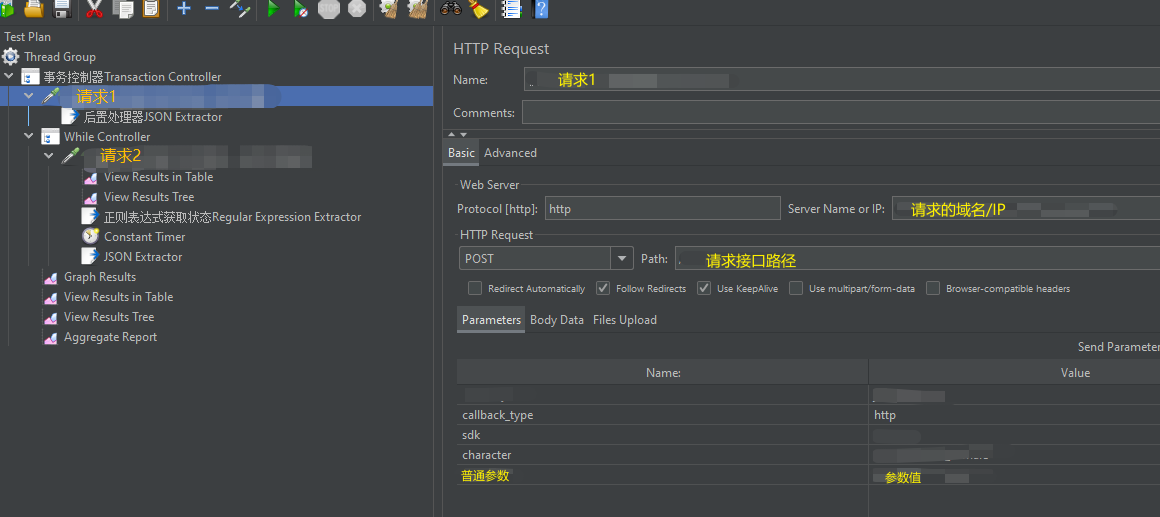
Task: Select the callback_type parameter cell
Action: [662, 415]
